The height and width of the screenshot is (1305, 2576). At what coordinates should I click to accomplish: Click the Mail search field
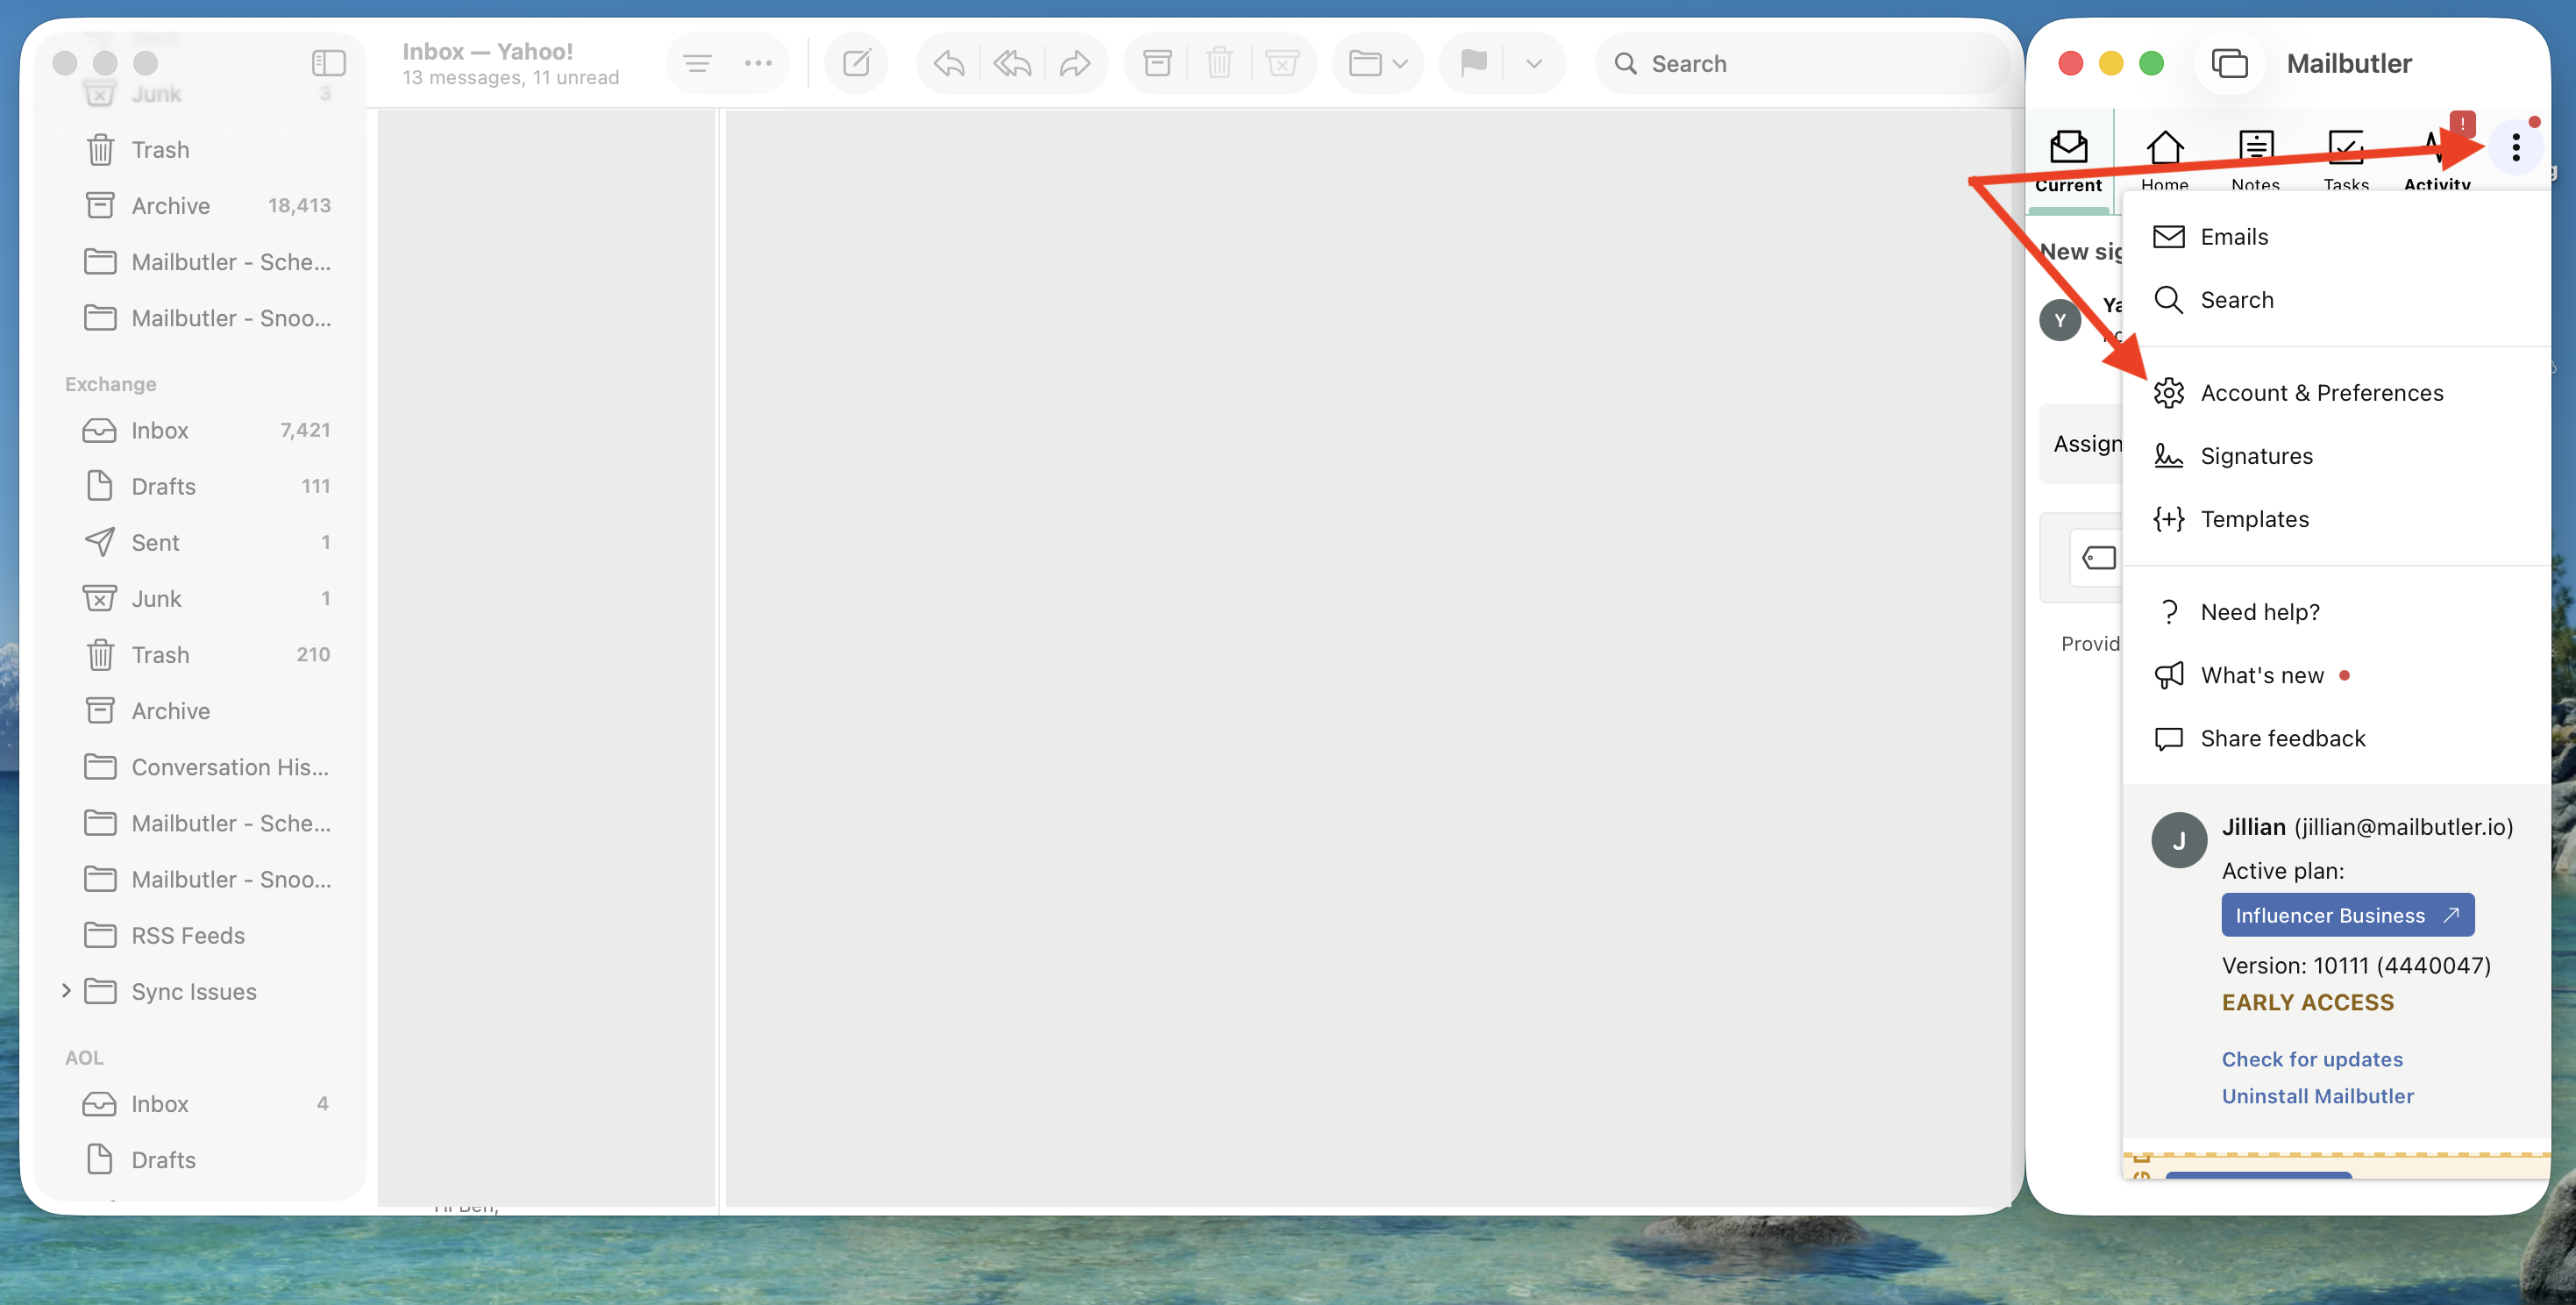click(x=1802, y=64)
